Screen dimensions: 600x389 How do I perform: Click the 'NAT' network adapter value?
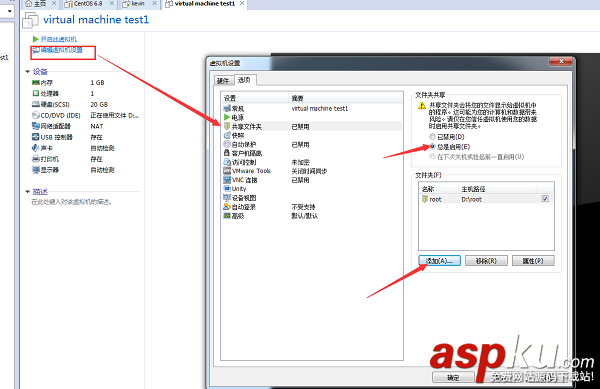pos(96,126)
